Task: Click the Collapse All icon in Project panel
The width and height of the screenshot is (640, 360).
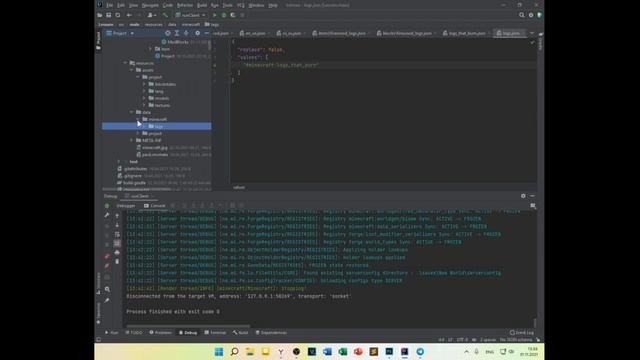Action: pos(186,33)
